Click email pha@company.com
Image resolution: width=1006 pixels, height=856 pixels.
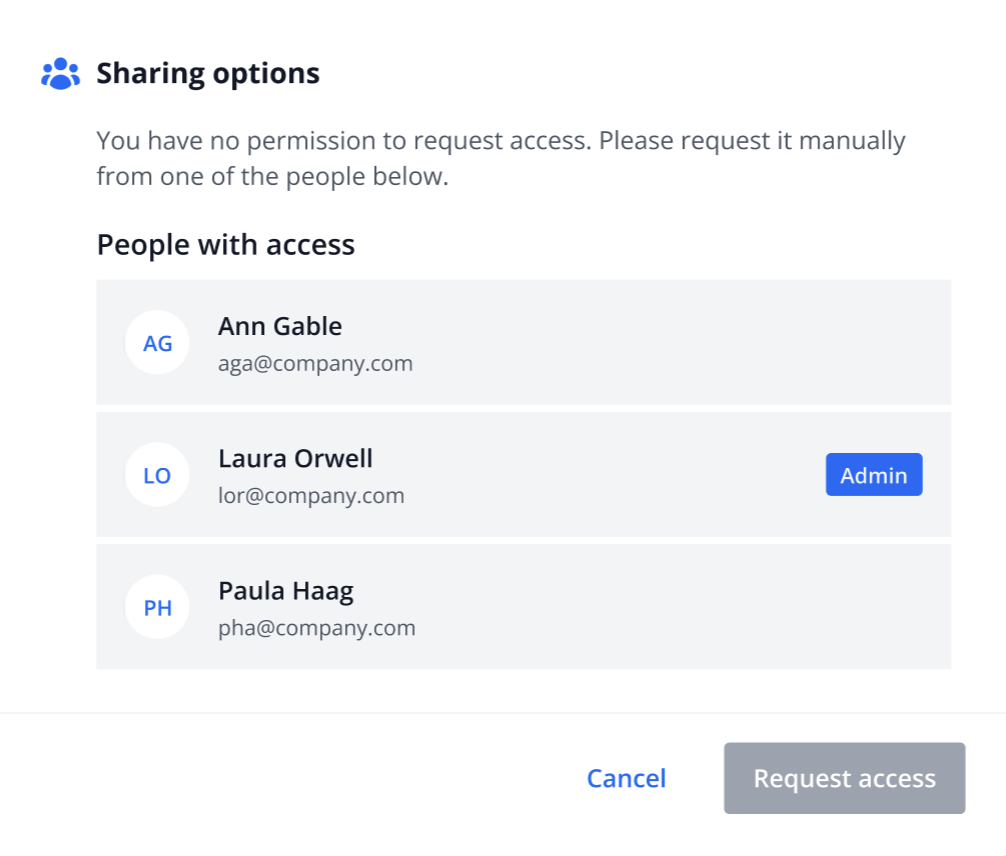(x=316, y=628)
